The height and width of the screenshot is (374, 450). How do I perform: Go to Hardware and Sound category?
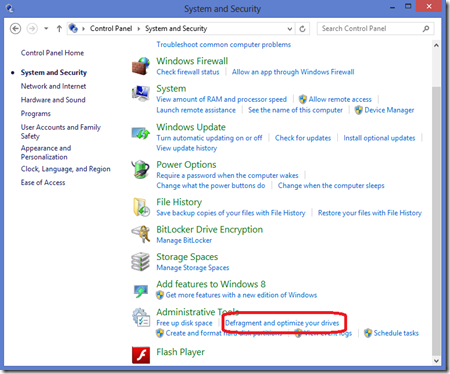53,100
